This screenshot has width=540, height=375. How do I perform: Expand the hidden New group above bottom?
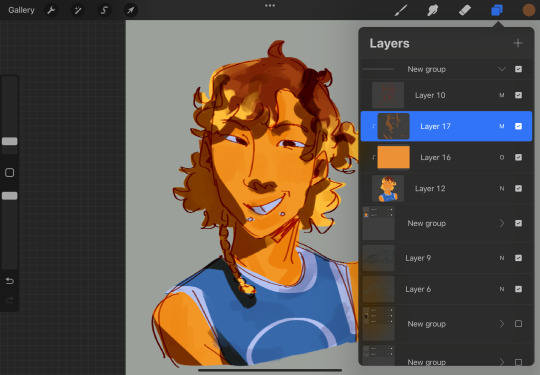coord(502,324)
